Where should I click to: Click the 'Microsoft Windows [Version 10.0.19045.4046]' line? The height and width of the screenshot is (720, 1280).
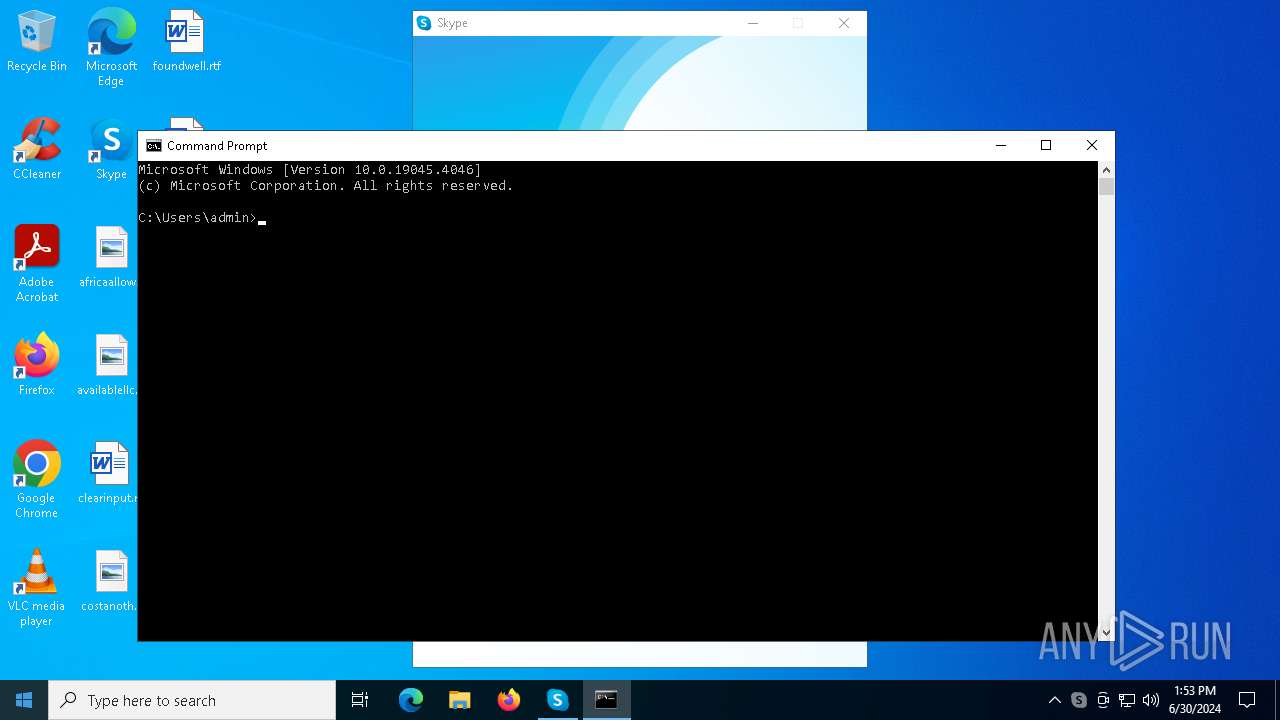(x=310, y=170)
